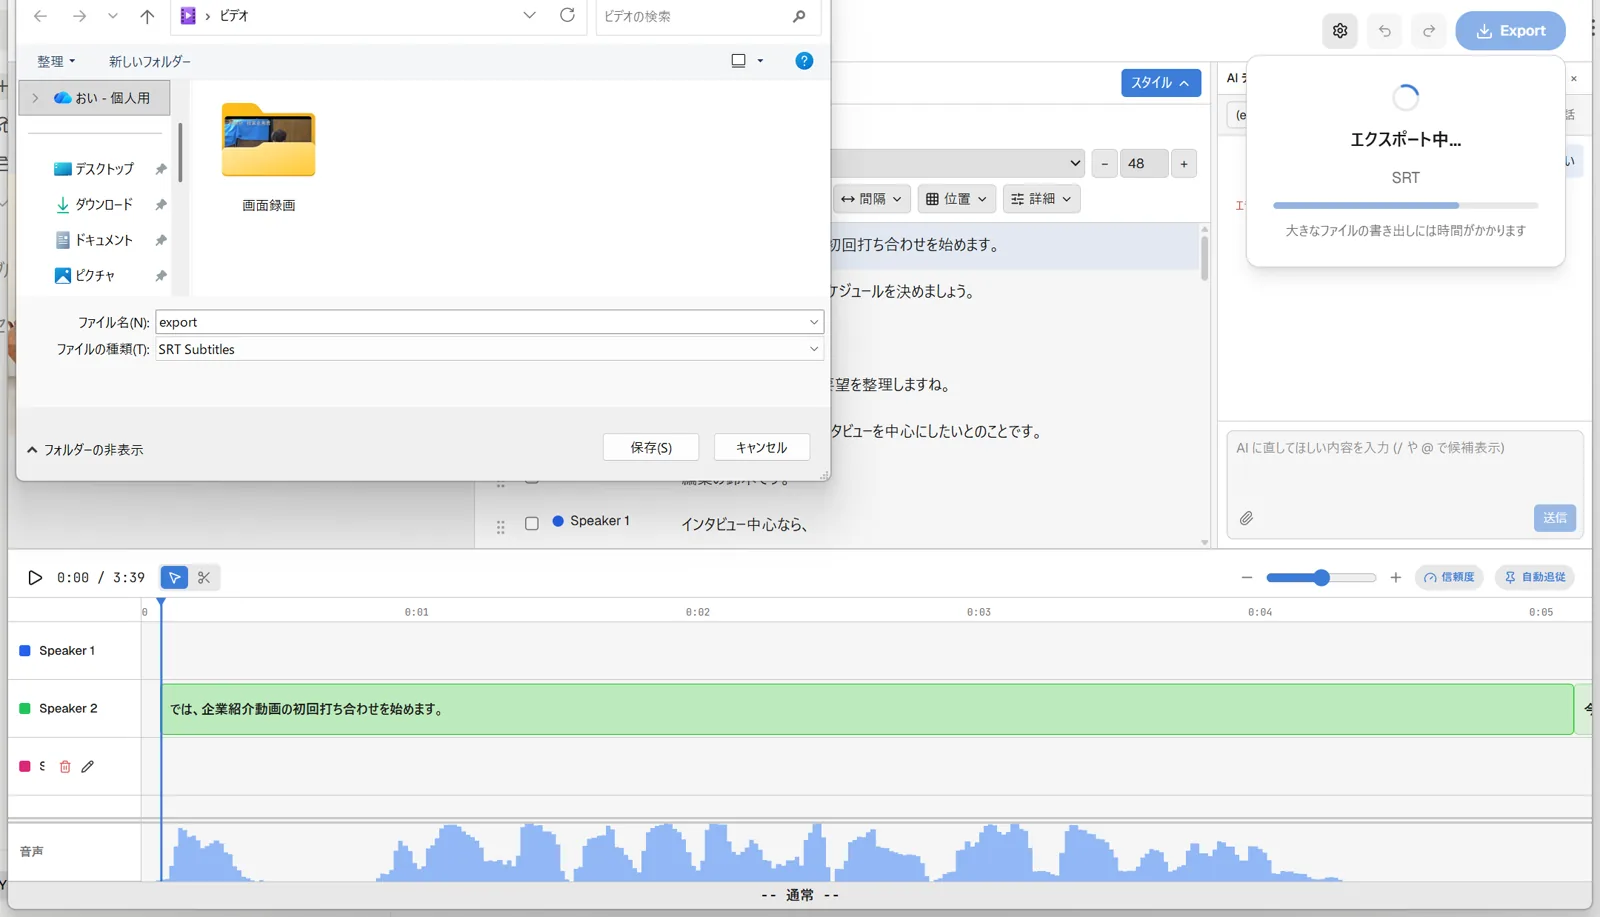Go up one folder level
Image resolution: width=1600 pixels, height=917 pixels.
(x=147, y=16)
